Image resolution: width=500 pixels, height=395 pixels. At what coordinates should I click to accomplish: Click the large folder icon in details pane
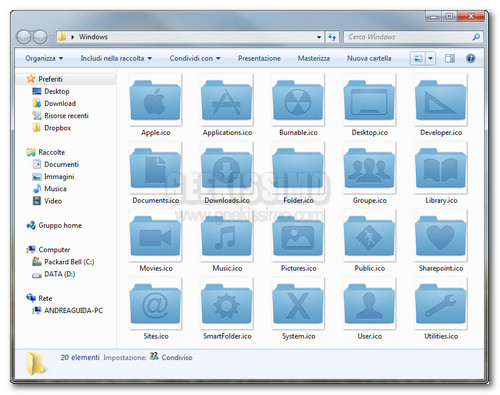pos(36,363)
